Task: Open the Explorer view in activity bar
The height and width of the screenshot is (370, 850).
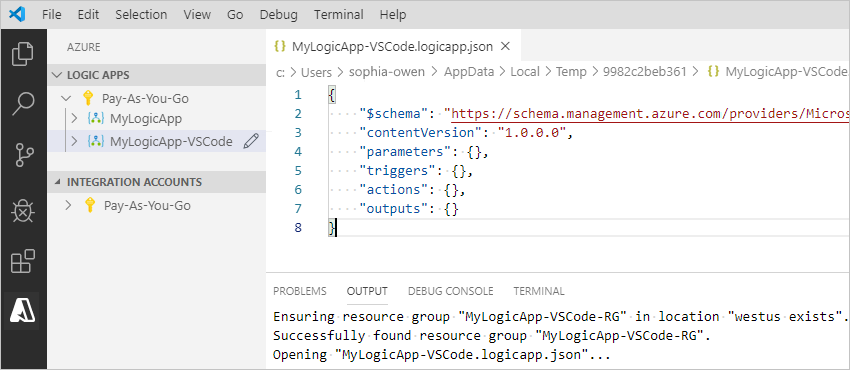Action: coord(23,53)
